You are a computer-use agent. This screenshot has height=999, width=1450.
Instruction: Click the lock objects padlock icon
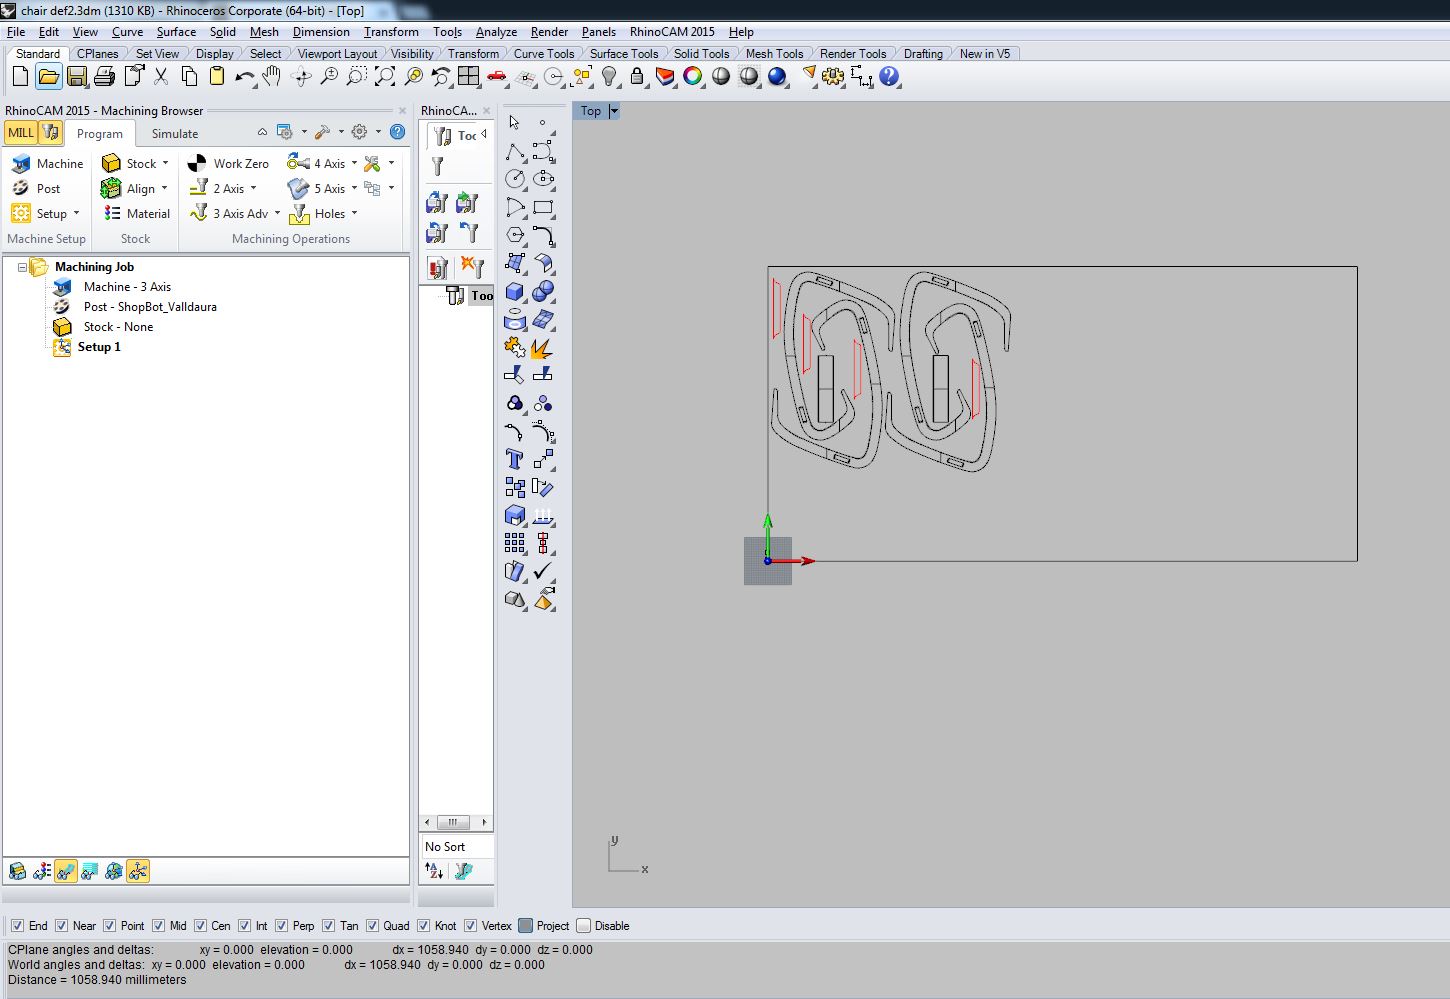pyautogui.click(x=637, y=77)
